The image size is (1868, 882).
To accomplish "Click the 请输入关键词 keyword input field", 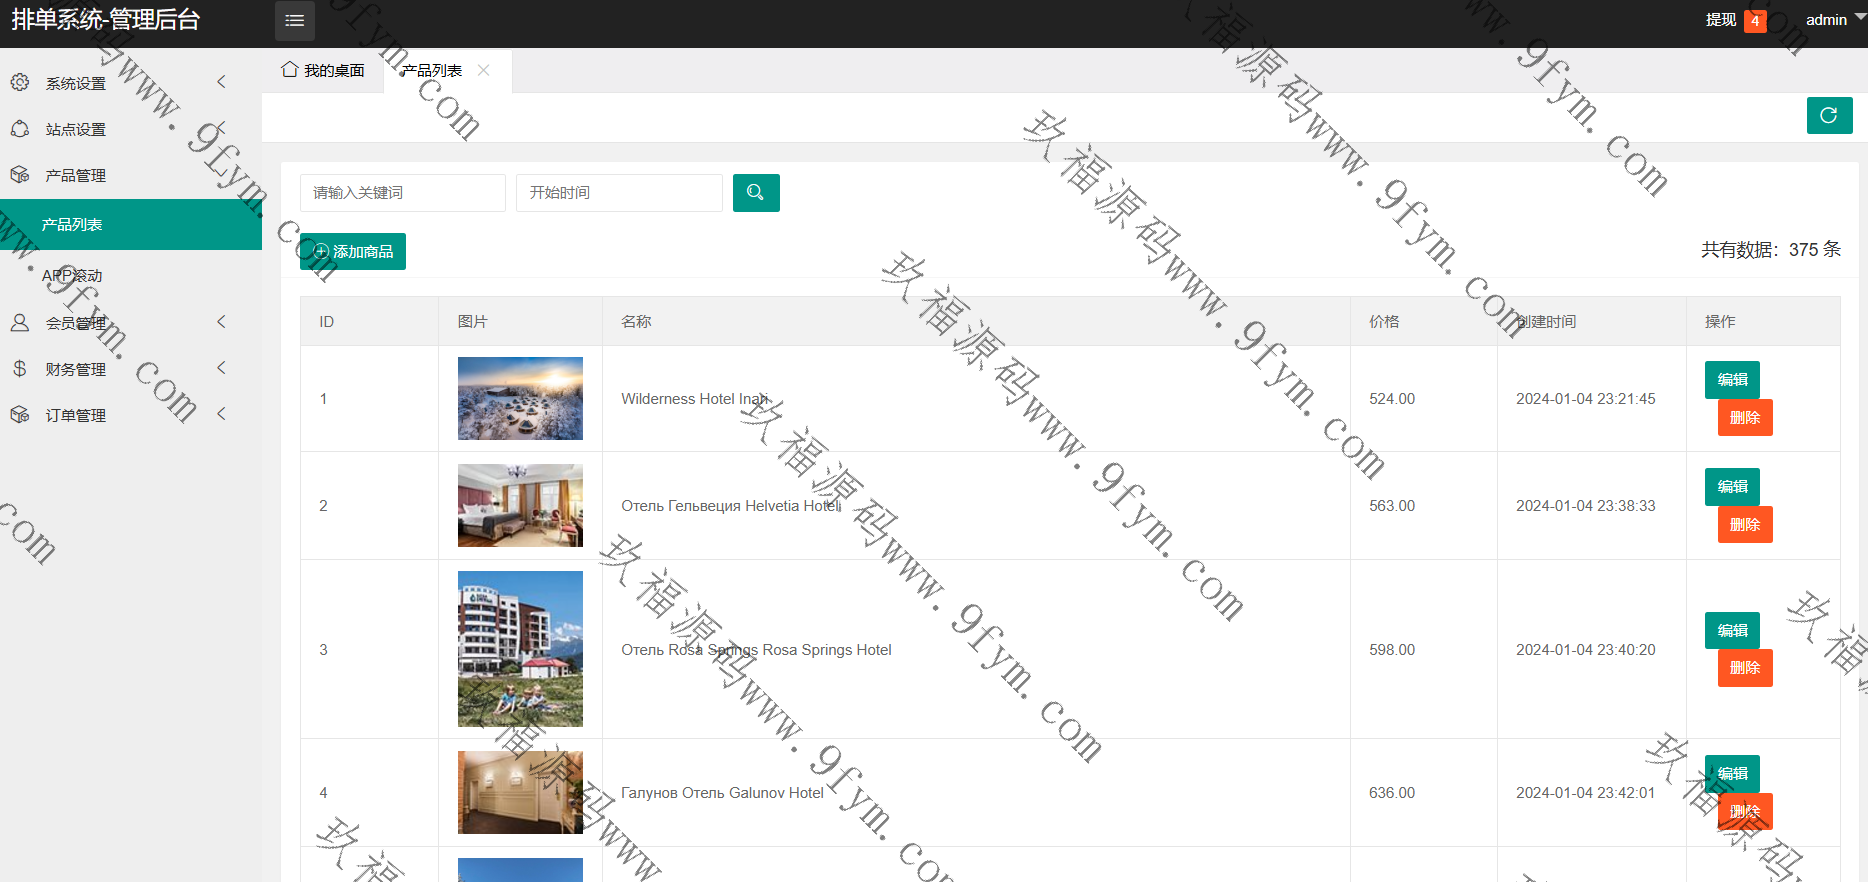I will click(402, 193).
